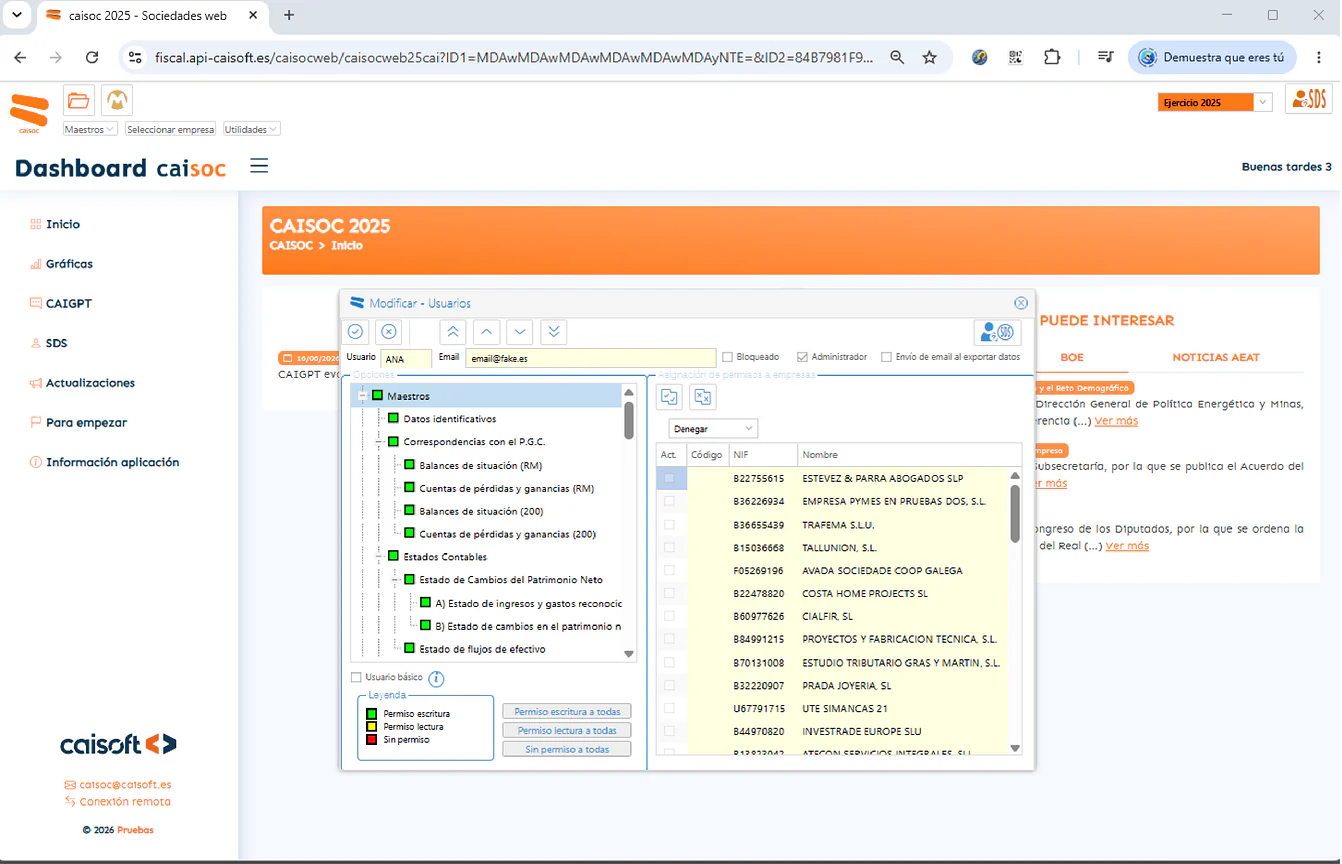Collapse the Maestros tree node
Screen dimensions: 1342x864
[x=362, y=396]
